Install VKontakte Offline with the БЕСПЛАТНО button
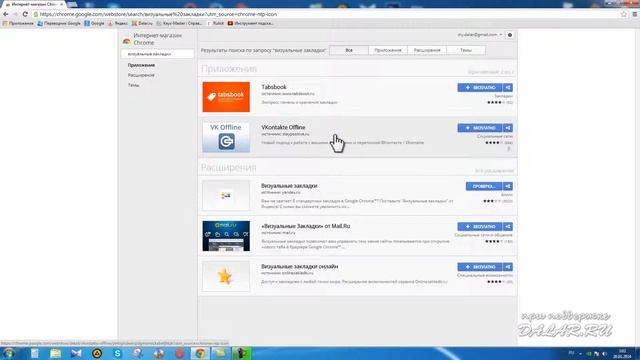 pos(480,128)
